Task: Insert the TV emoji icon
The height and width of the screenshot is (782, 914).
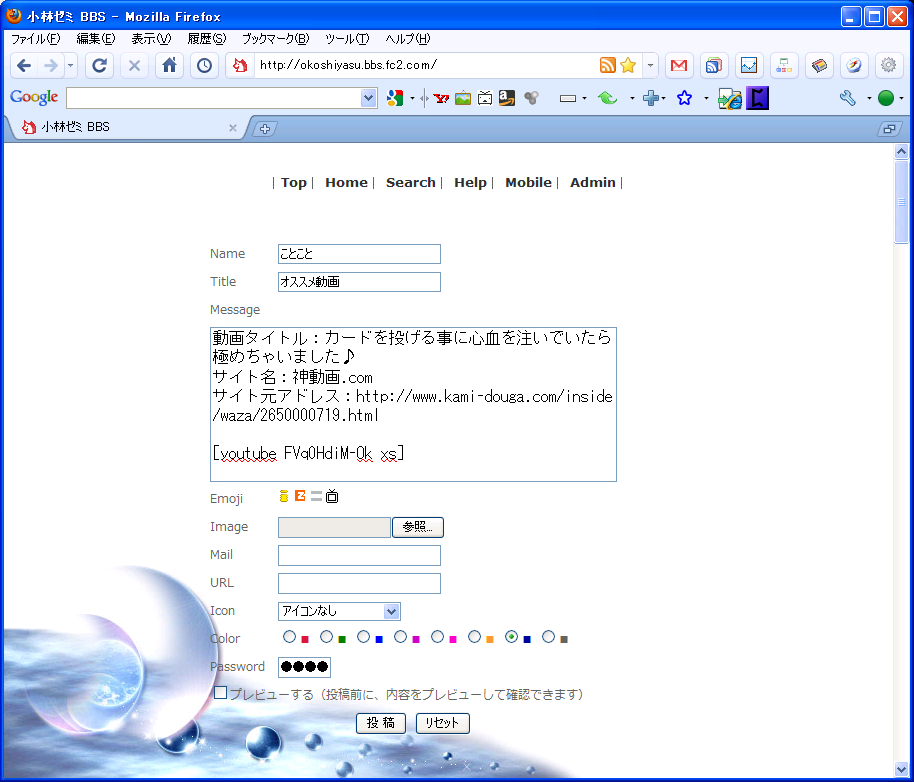Action: pos(332,497)
